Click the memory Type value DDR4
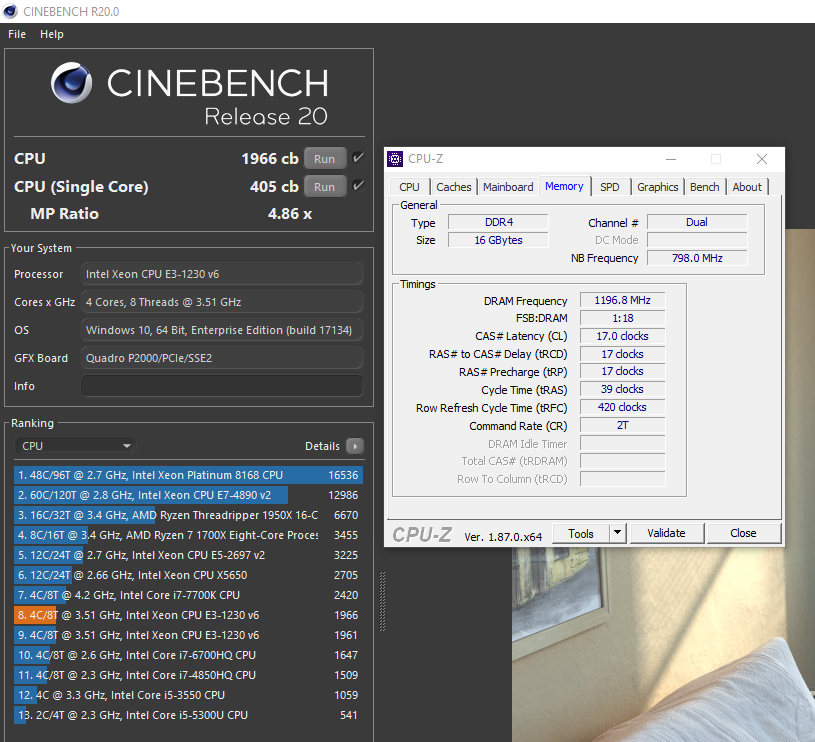The image size is (815, 742). point(498,222)
